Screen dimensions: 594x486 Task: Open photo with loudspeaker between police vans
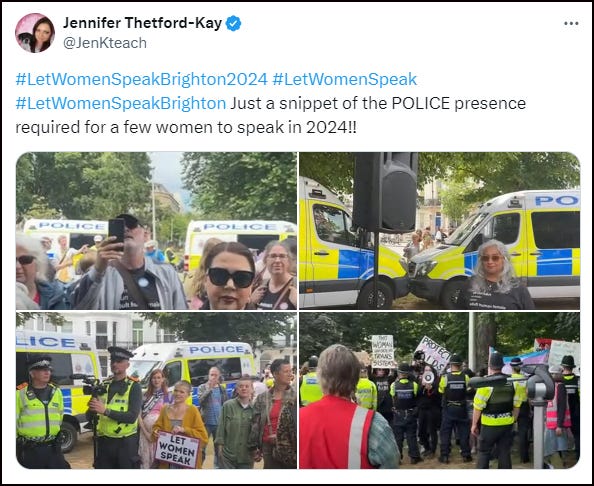[x=439, y=231]
